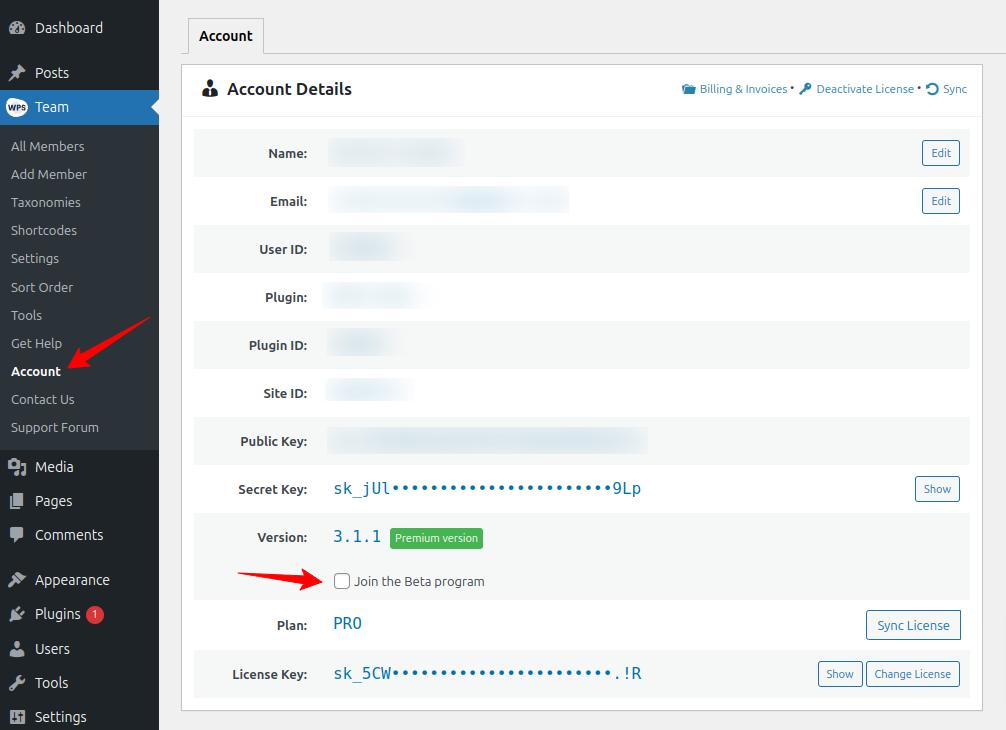Click the WPS Team badge icon
This screenshot has height=730, width=1006.
(x=19, y=106)
